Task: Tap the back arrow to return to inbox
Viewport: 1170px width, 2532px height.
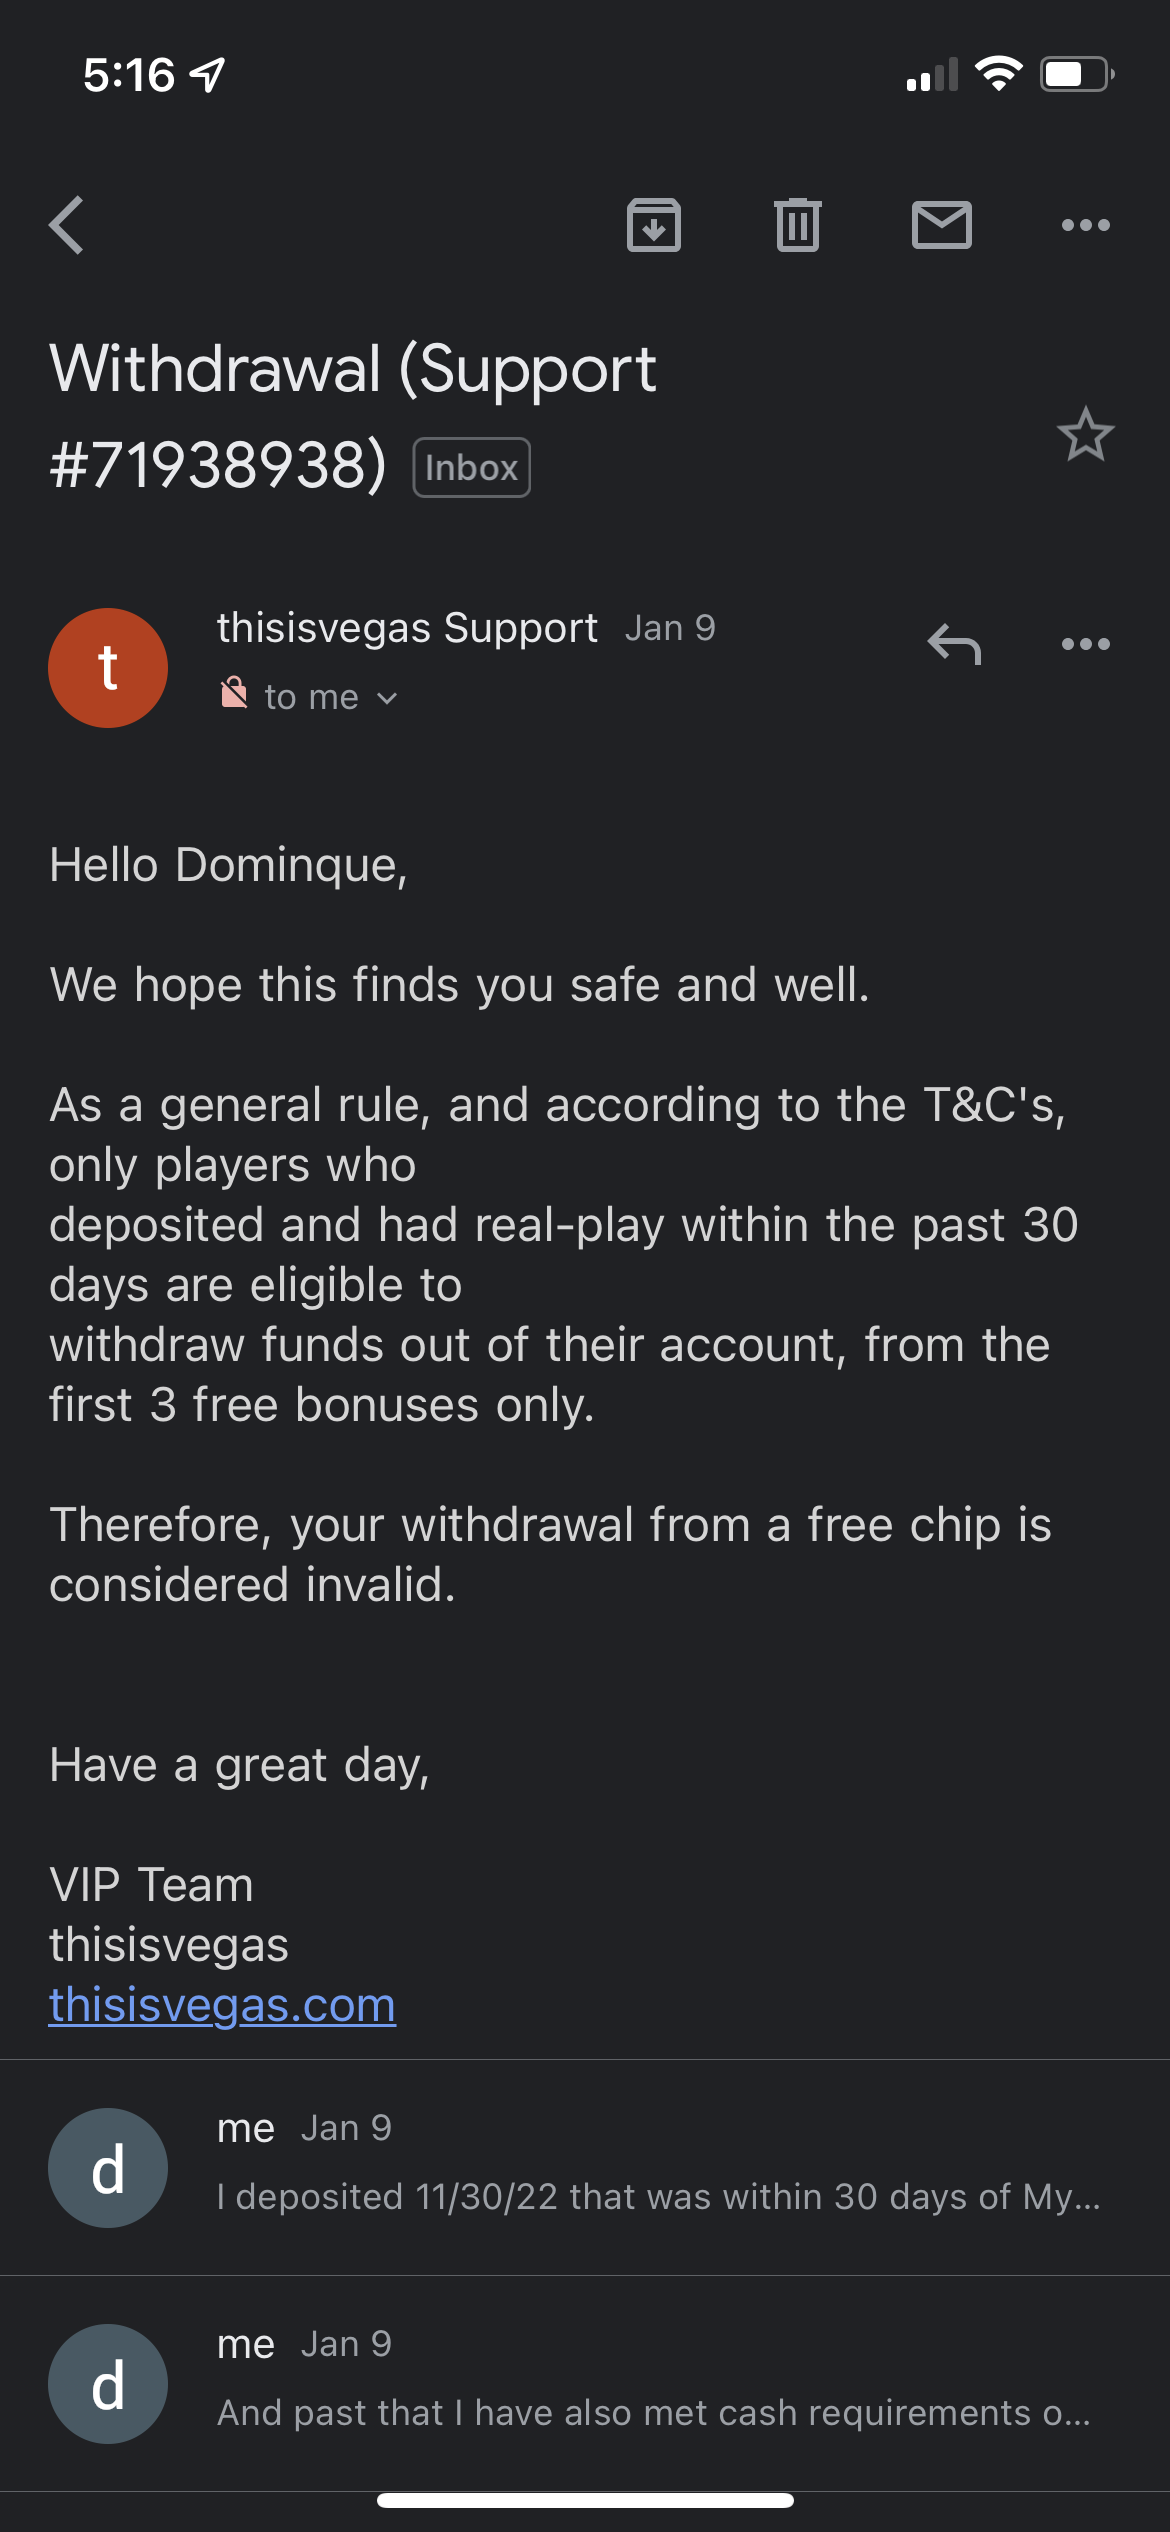Action: tap(67, 225)
